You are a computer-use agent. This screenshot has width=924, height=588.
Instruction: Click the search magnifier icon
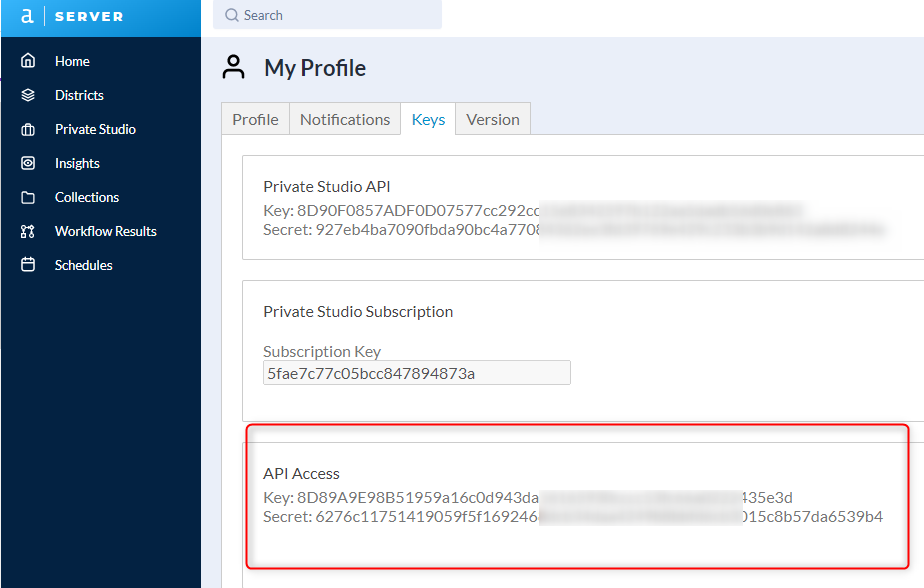pyautogui.click(x=232, y=15)
